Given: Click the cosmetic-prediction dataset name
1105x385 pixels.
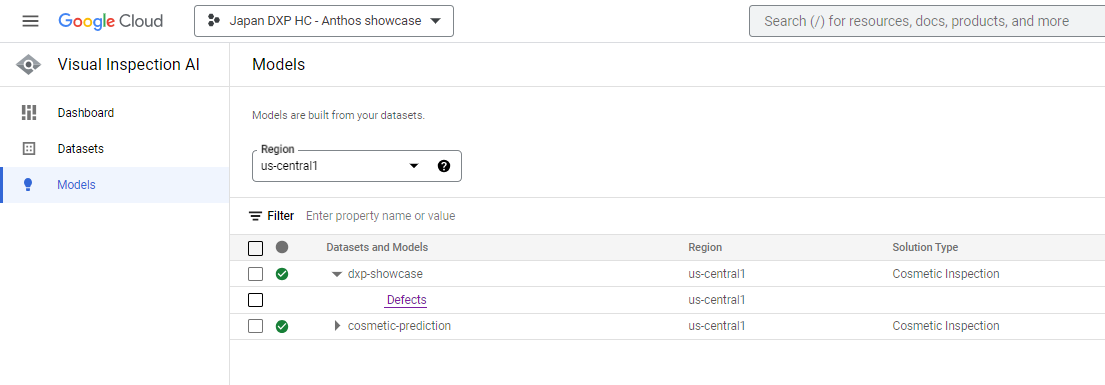Looking at the screenshot, I should 400,326.
